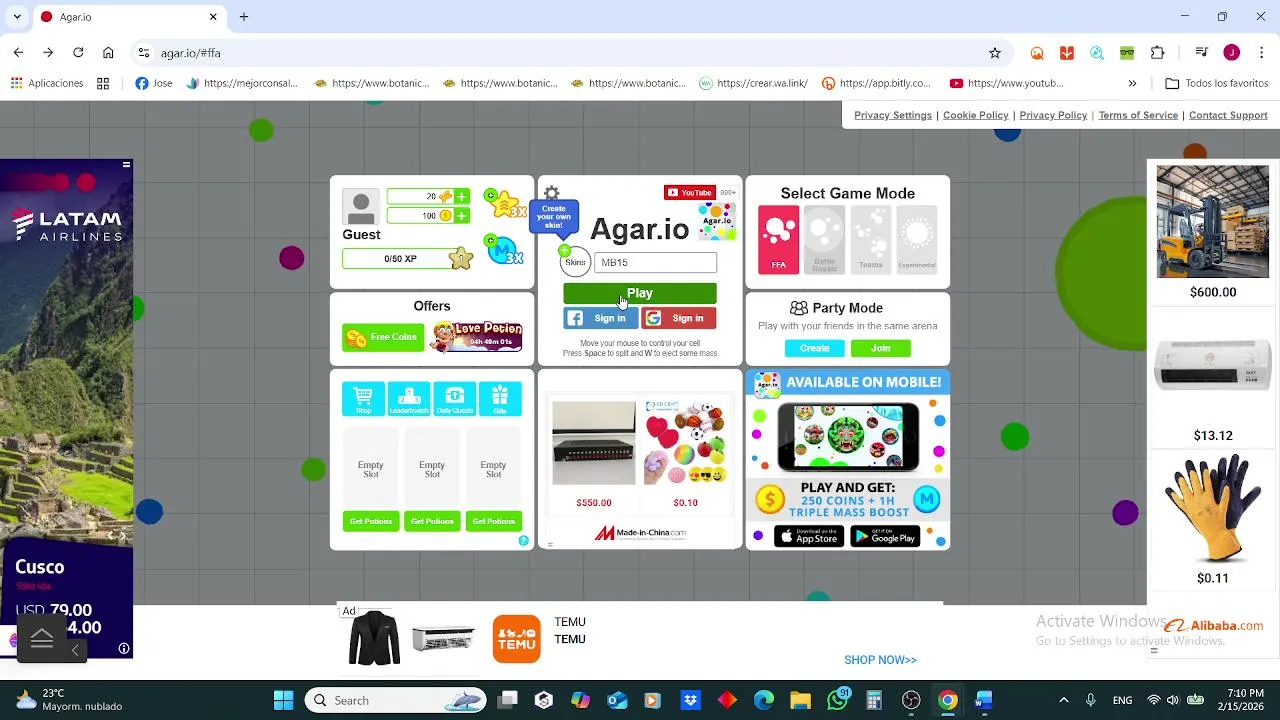Open the Aplicaciones bookmark
This screenshot has height=720, width=1280.
click(x=47, y=83)
